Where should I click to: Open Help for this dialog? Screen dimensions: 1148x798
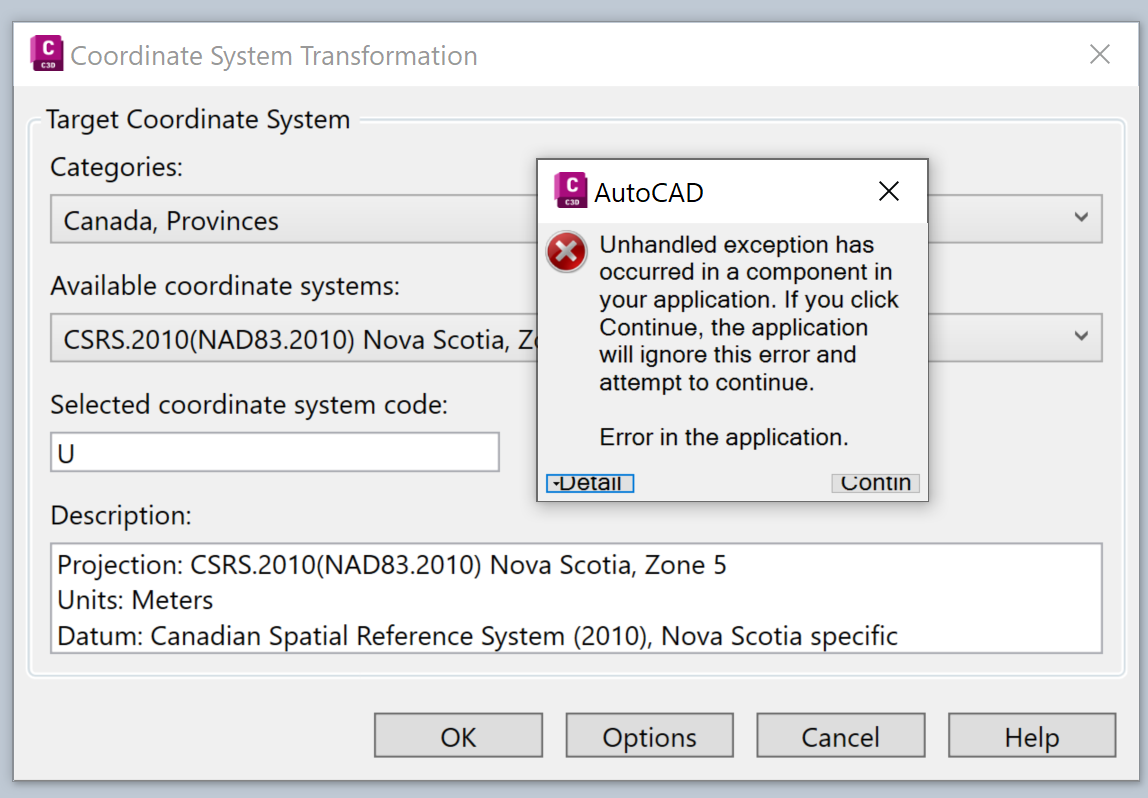pyautogui.click(x=1031, y=736)
